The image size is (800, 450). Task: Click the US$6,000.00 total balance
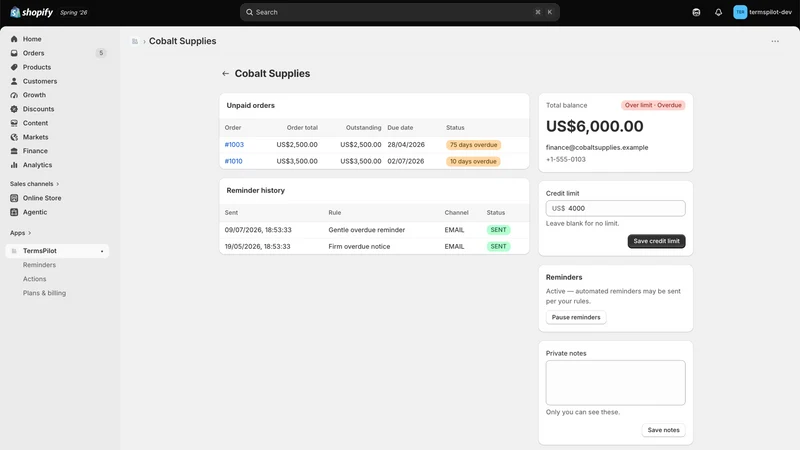pyautogui.click(x=594, y=126)
